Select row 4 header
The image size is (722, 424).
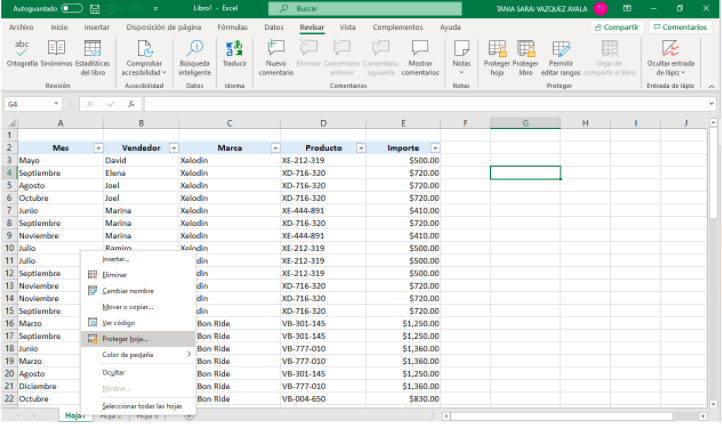tap(9, 173)
